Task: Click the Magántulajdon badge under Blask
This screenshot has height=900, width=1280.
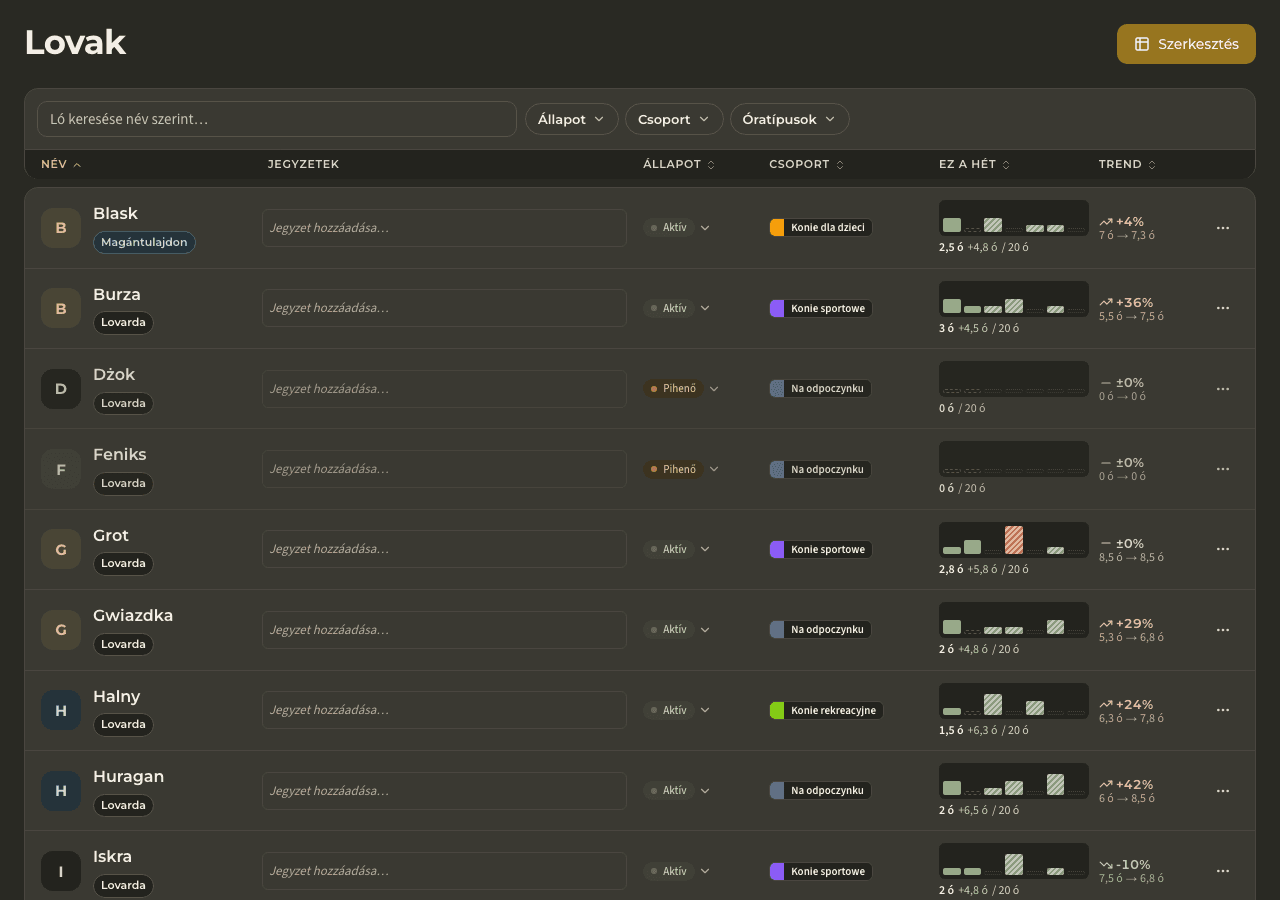Action: [144, 242]
